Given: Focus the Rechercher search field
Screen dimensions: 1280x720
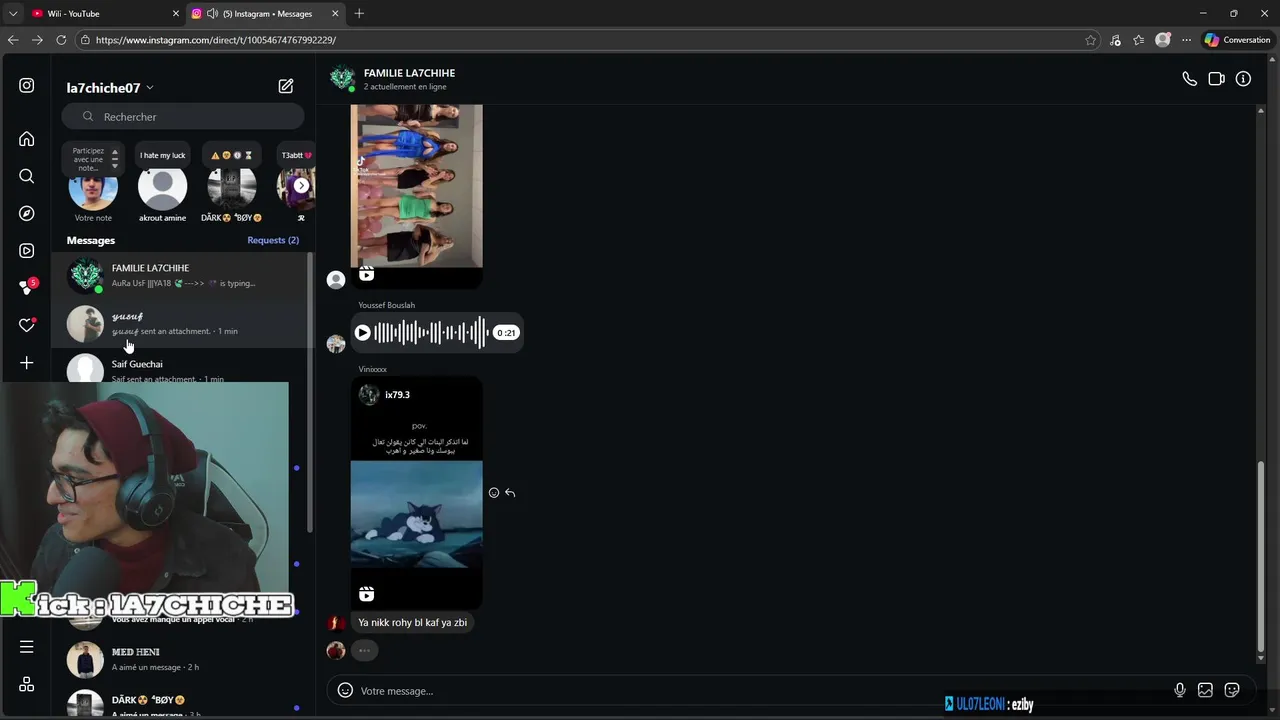Looking at the screenshot, I should (183, 117).
